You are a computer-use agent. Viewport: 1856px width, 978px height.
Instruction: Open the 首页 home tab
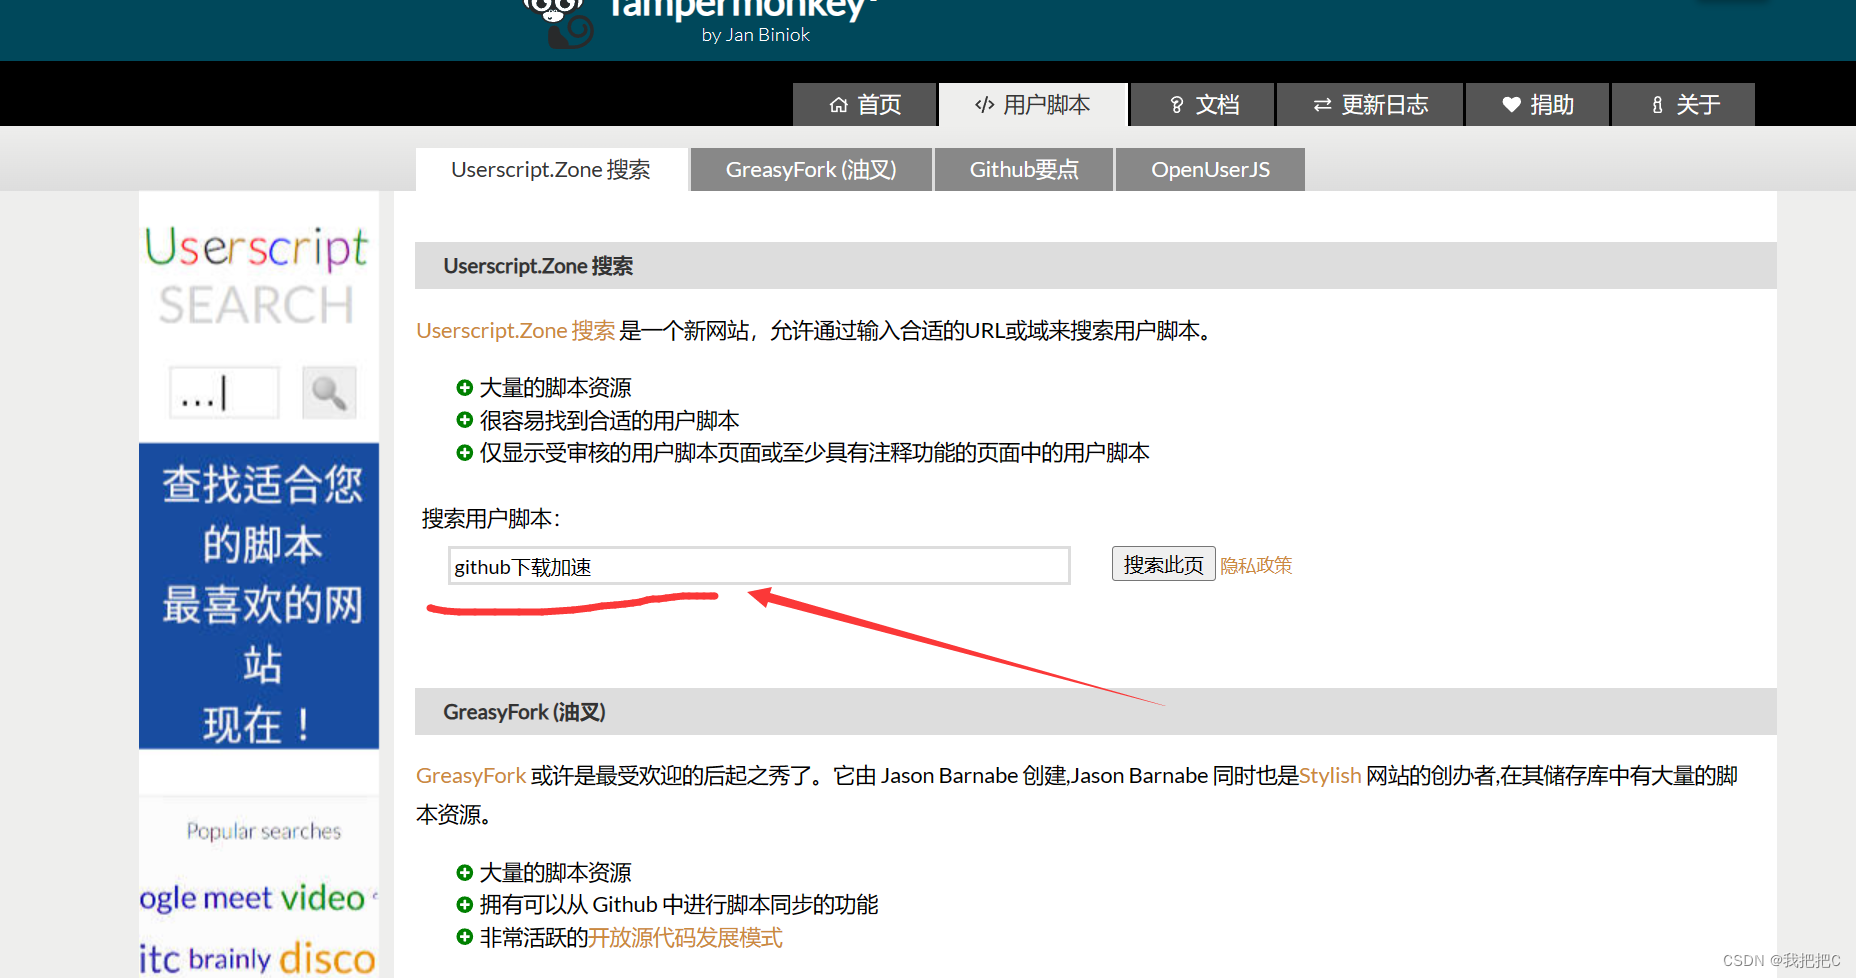[864, 104]
